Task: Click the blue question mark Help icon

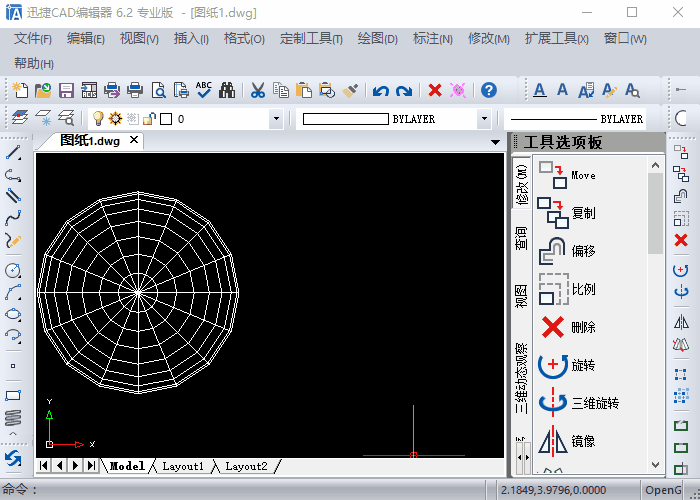Action: pos(488,90)
